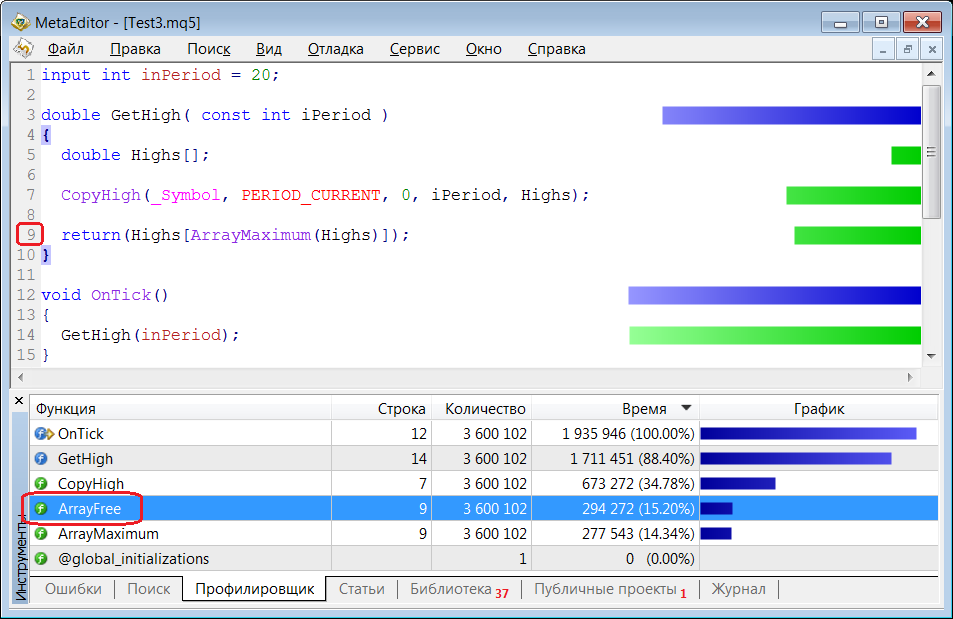Viewport: 953px width, 619px height.
Task: Click the OnTick time value 1 935 946 (100.00%)
Action: pyautogui.click(x=628, y=434)
